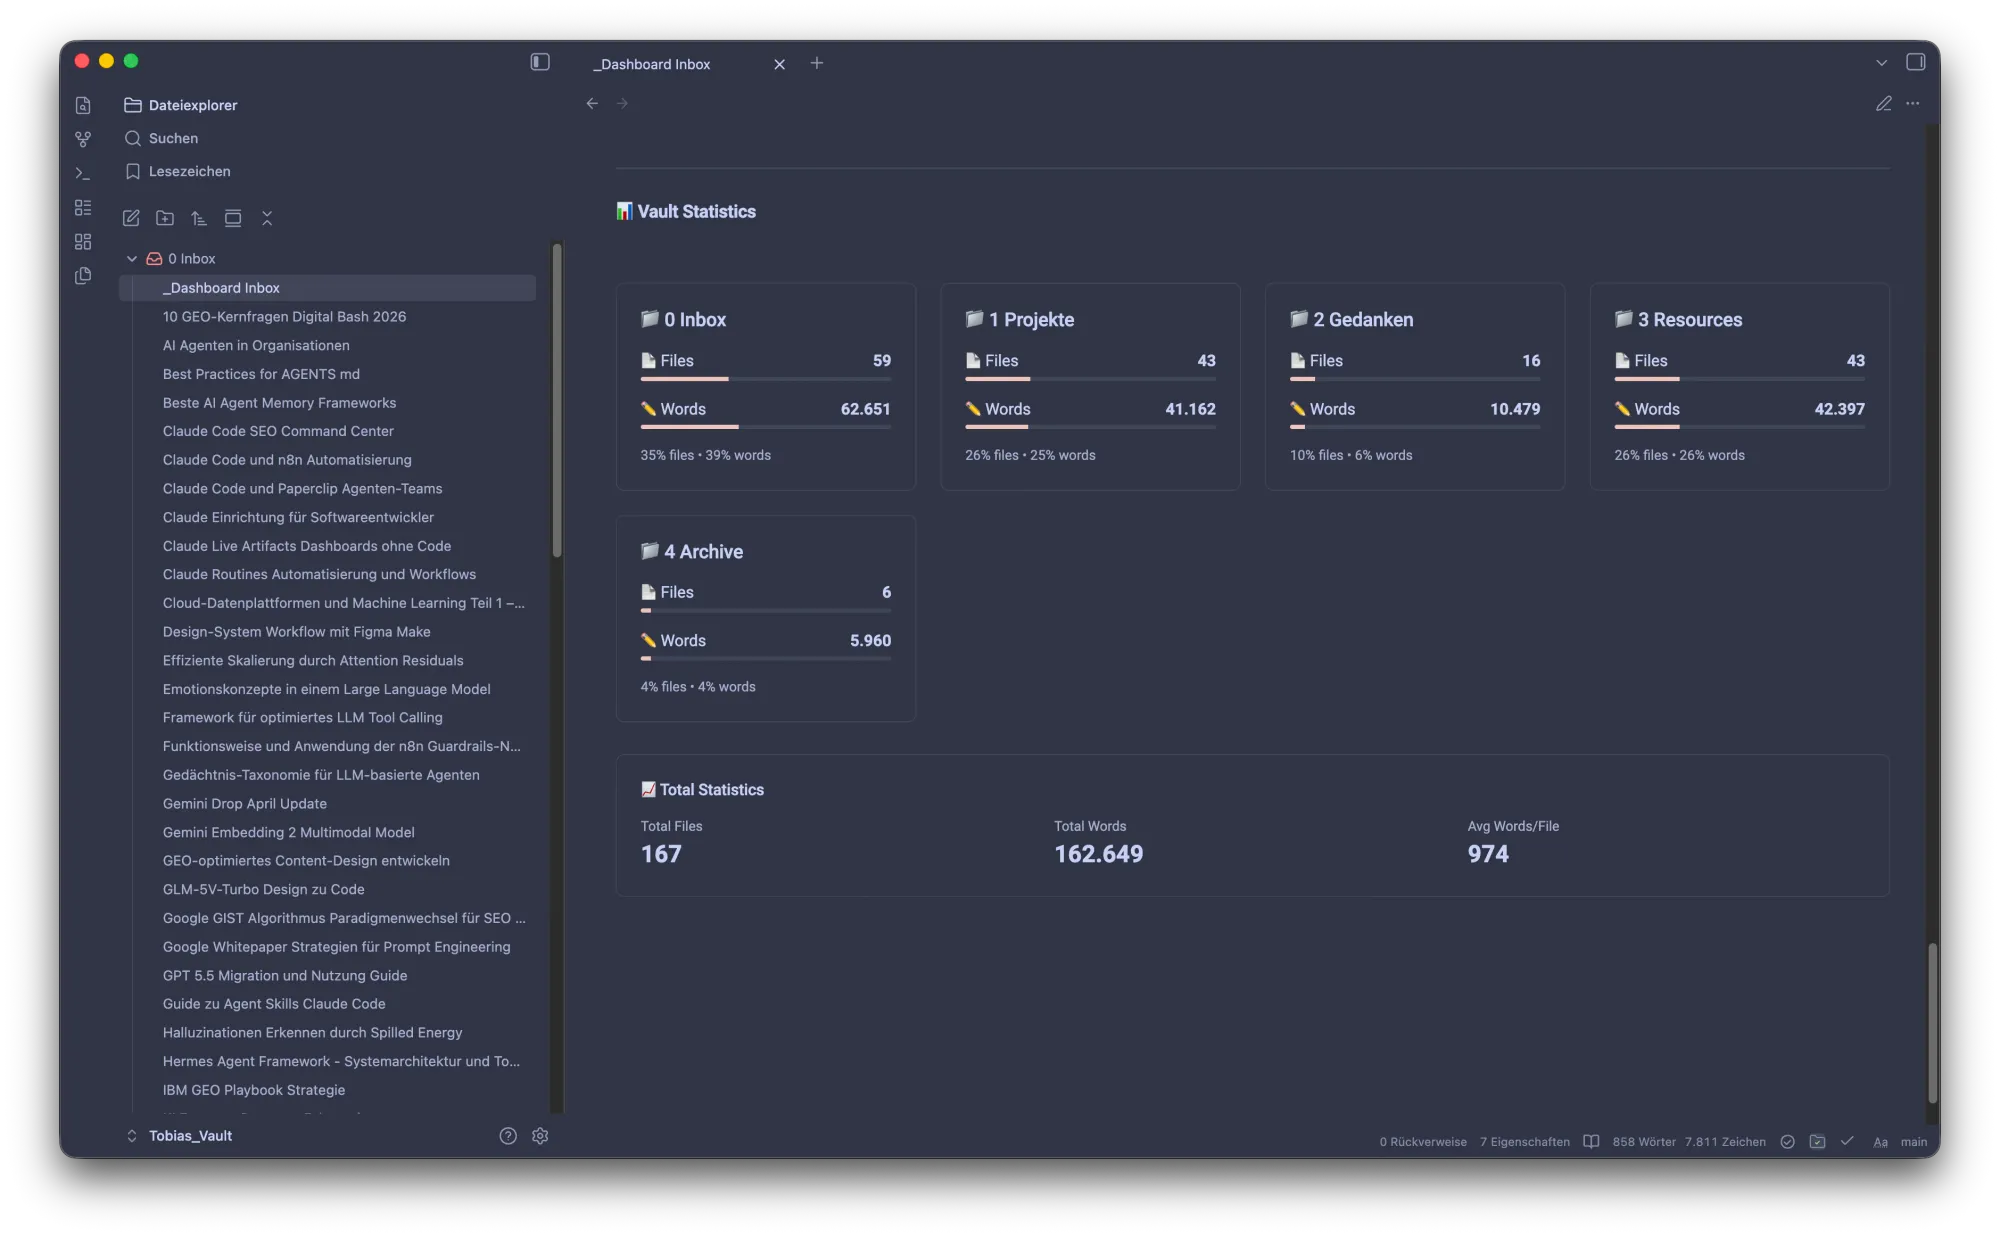Toggle the right sidebar panel
Screen dimensions: 2000x1237
(1915, 62)
